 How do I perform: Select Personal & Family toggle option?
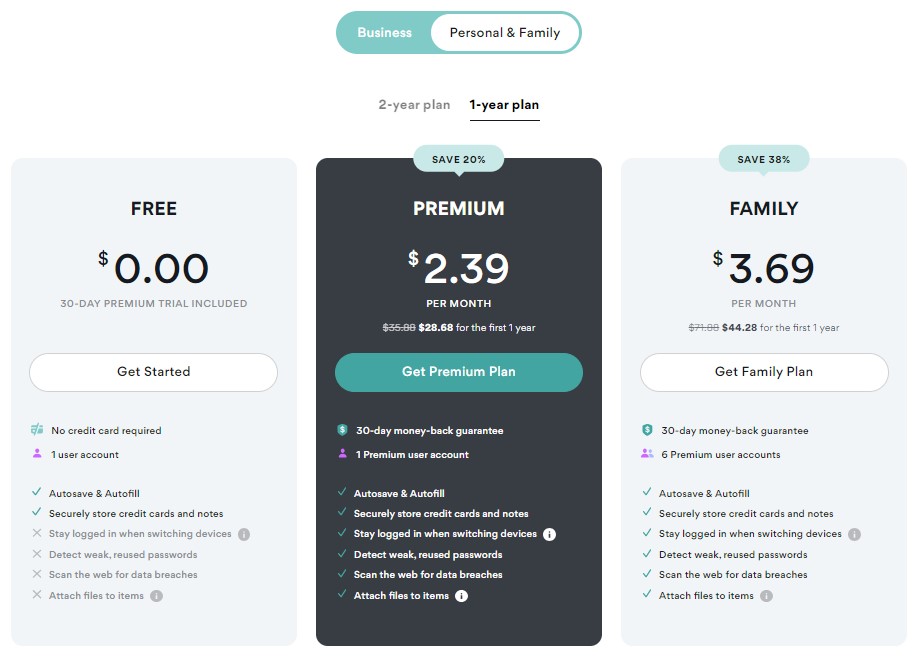coord(505,32)
